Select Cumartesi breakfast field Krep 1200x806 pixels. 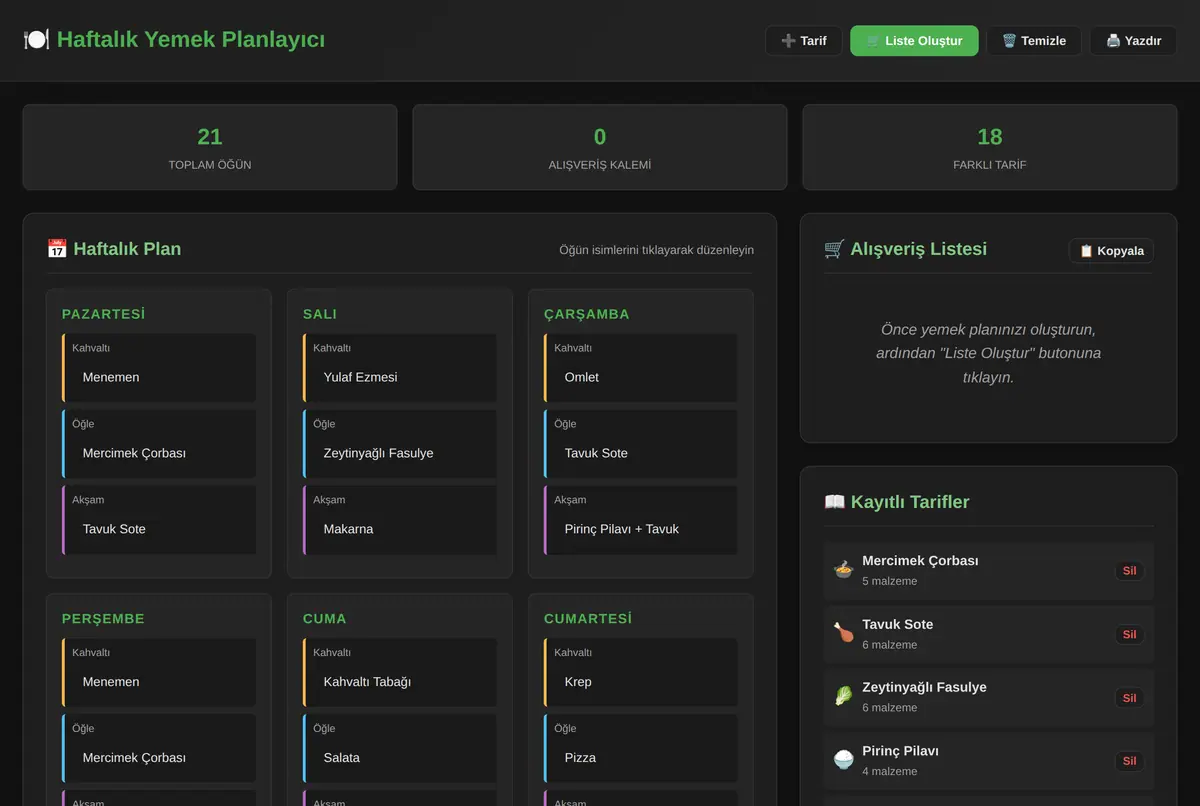click(x=641, y=682)
